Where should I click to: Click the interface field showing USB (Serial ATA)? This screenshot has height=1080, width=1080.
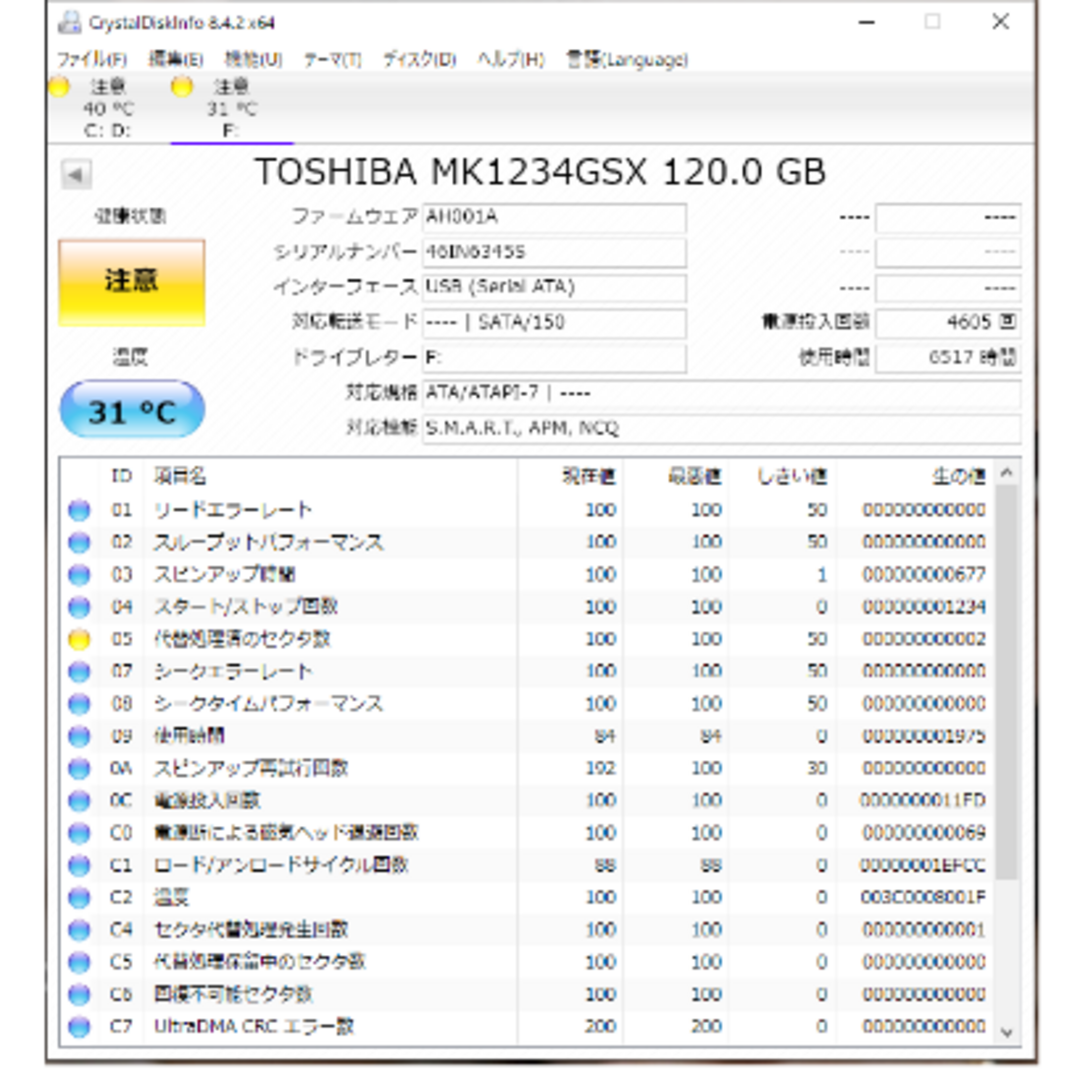554,287
